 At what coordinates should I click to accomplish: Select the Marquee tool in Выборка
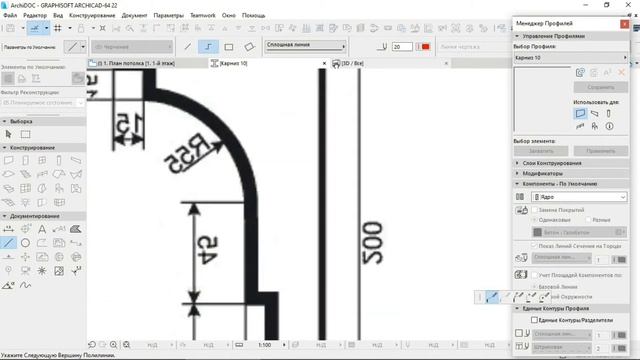25,134
